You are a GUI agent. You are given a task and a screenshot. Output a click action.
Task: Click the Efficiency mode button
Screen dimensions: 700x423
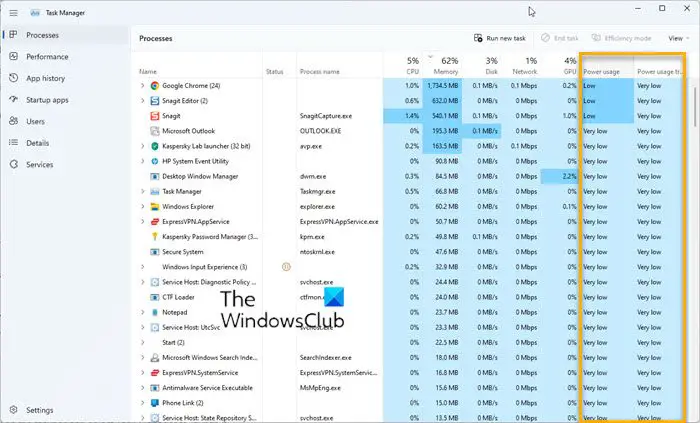[621, 38]
